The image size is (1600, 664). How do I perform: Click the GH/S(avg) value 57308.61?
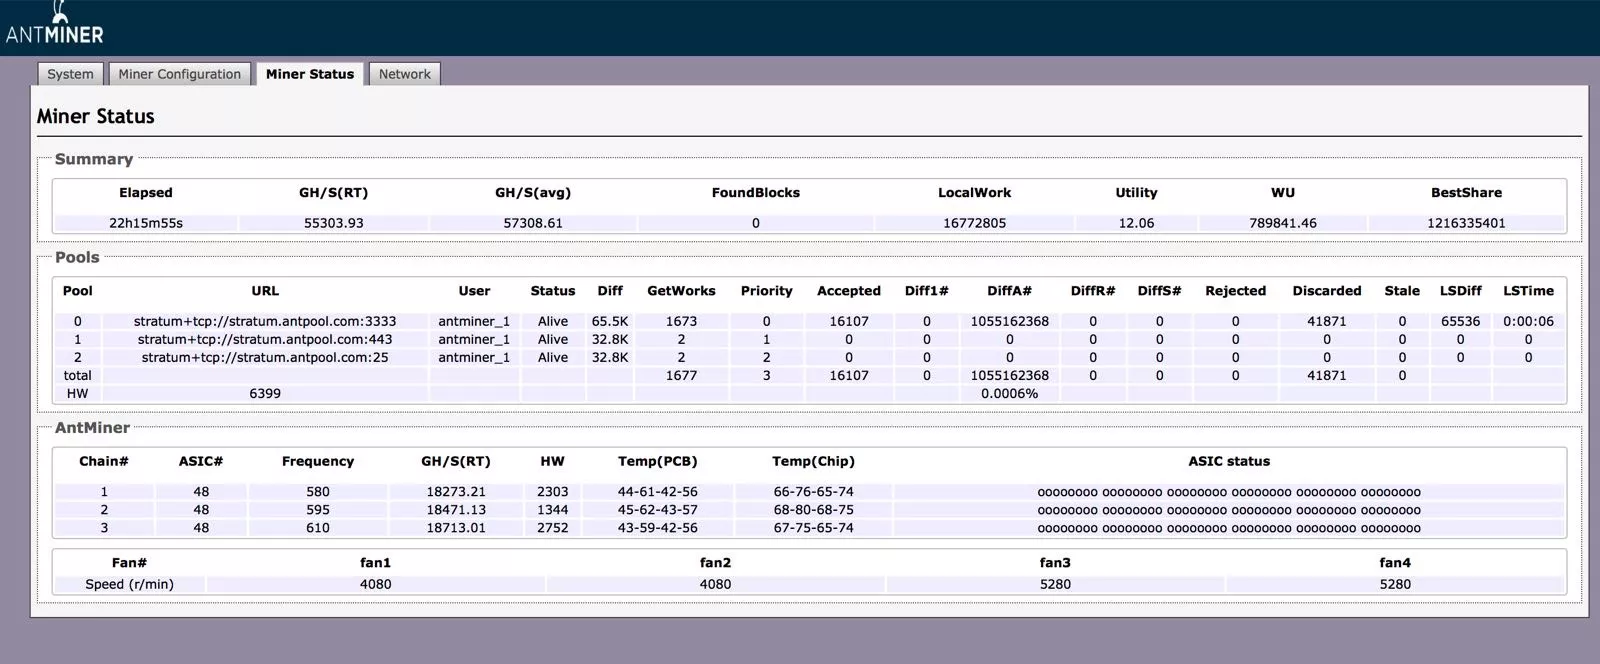pyautogui.click(x=532, y=223)
